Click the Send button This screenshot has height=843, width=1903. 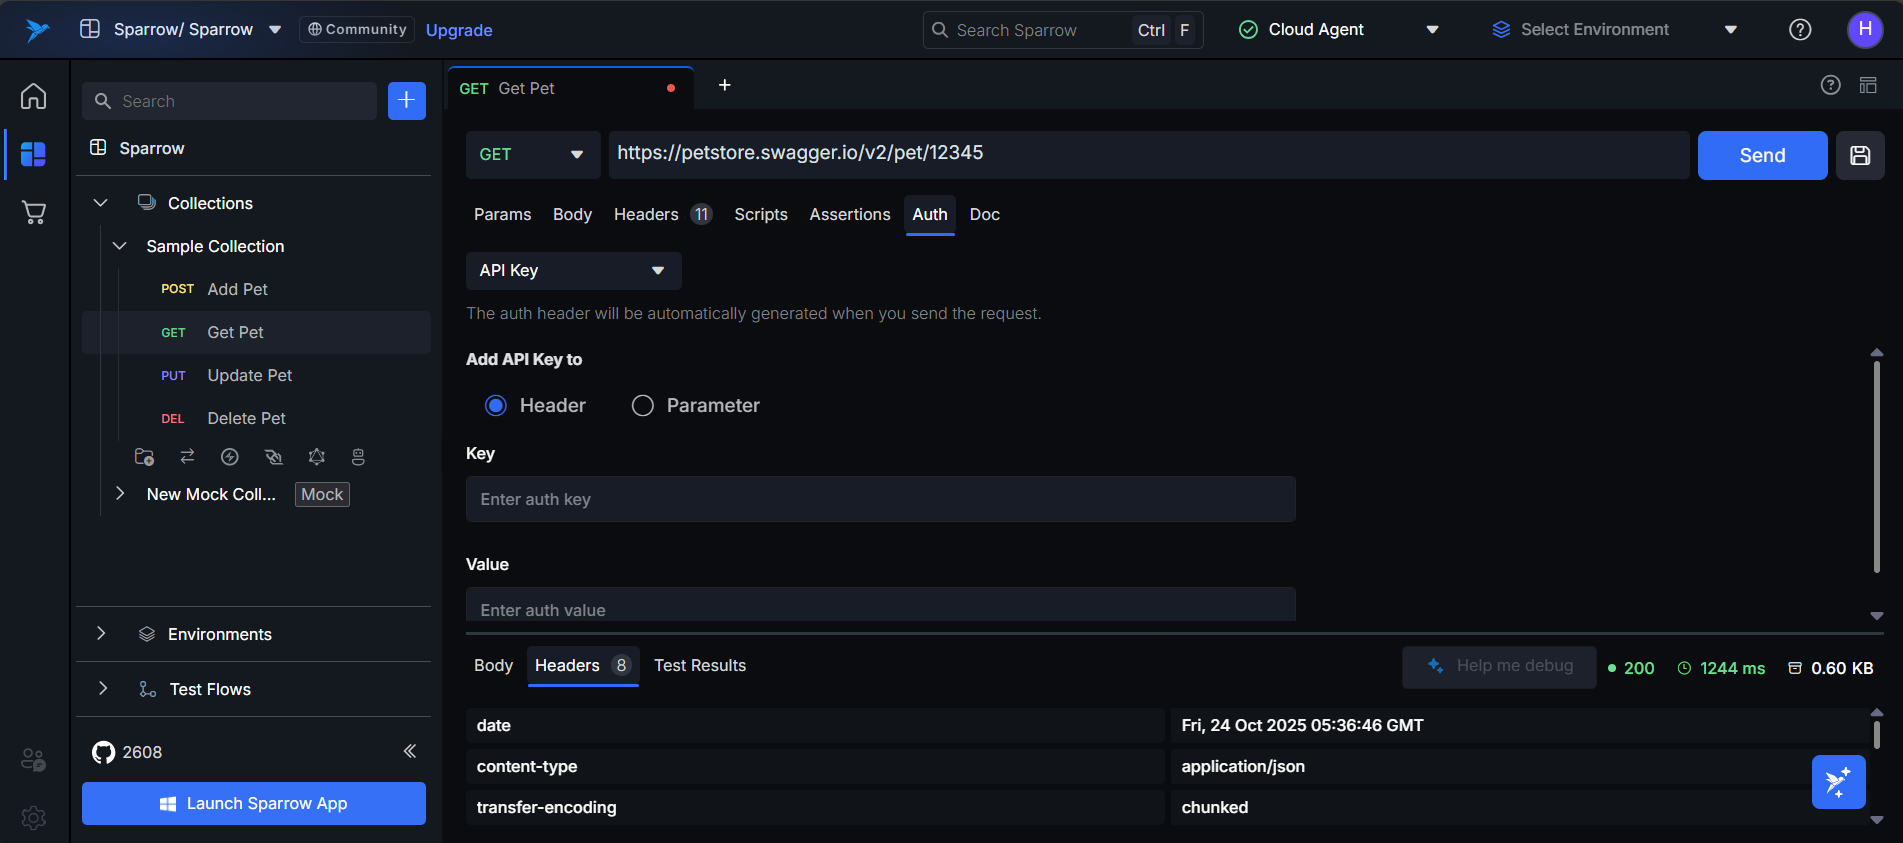[1762, 155]
